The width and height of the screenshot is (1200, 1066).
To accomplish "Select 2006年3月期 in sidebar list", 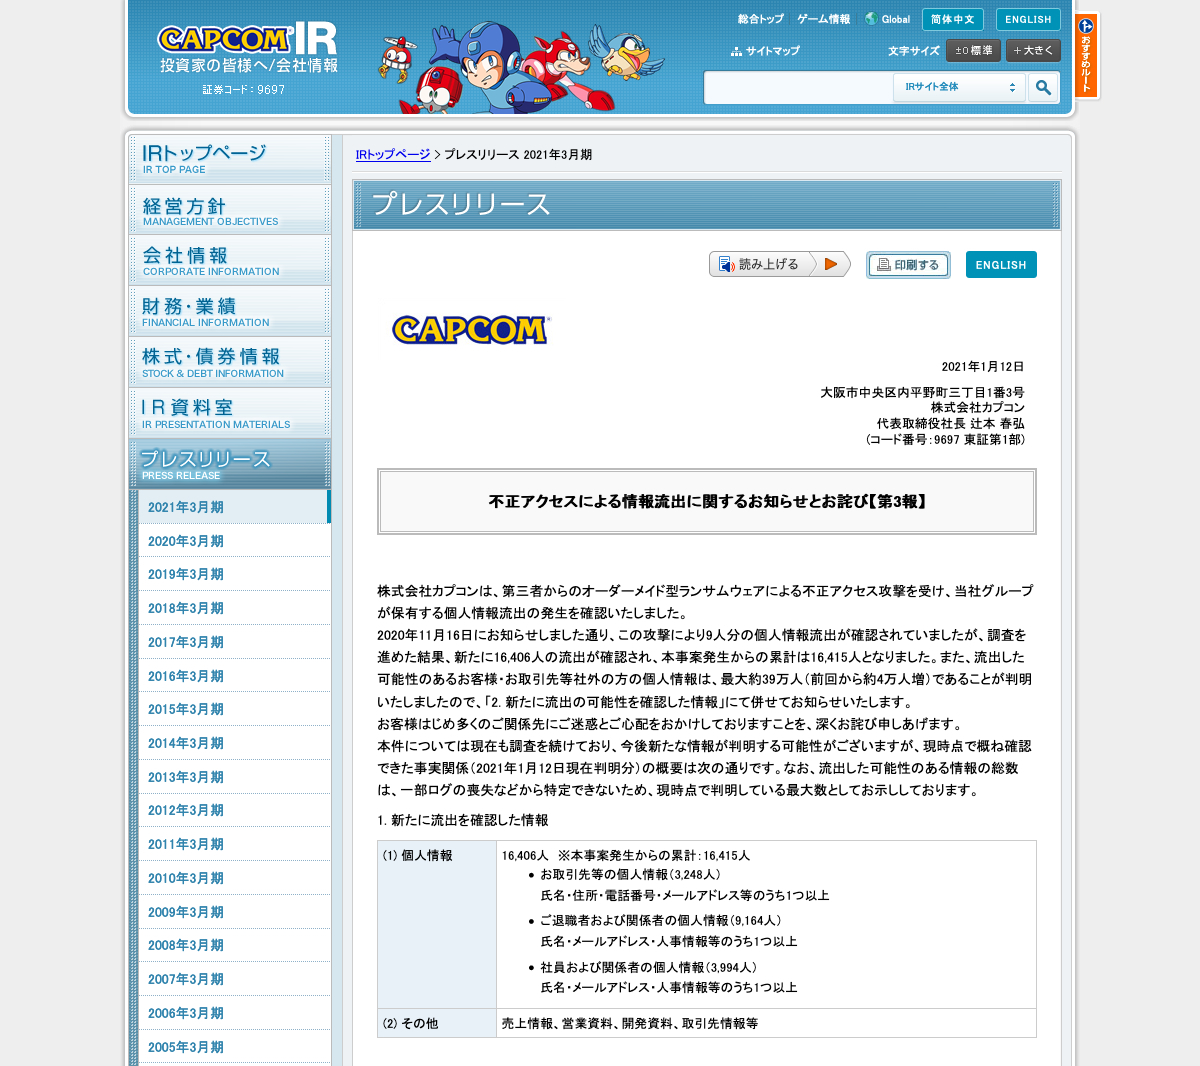I will click(234, 1013).
